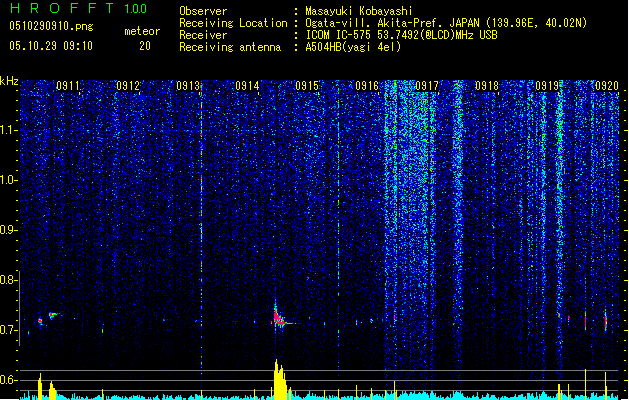The width and height of the screenshot is (629, 400).
Task: Click the tallest yellow intensity peak after 0914
Action: [280, 379]
